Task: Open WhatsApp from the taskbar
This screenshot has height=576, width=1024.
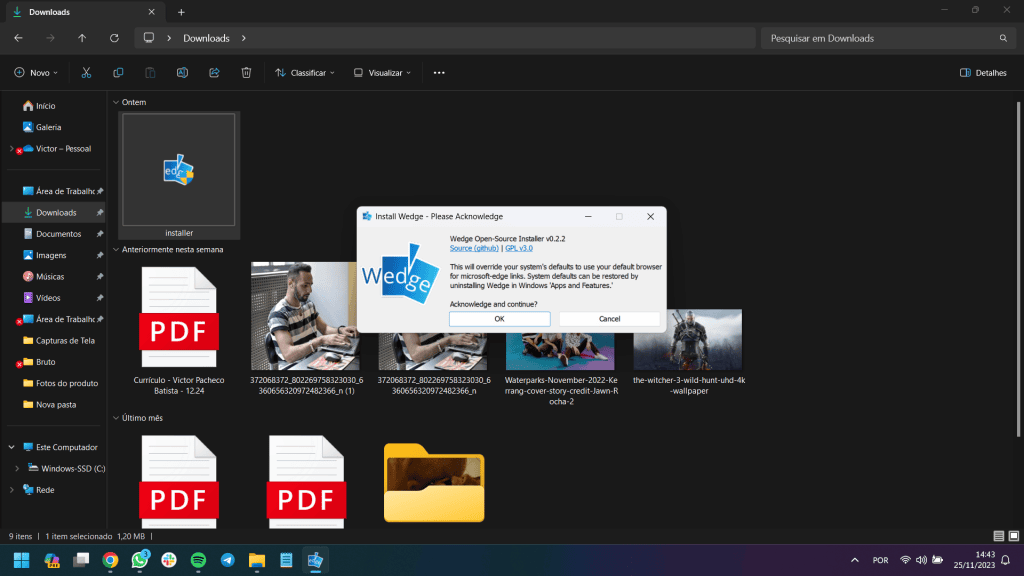Action: pyautogui.click(x=139, y=560)
